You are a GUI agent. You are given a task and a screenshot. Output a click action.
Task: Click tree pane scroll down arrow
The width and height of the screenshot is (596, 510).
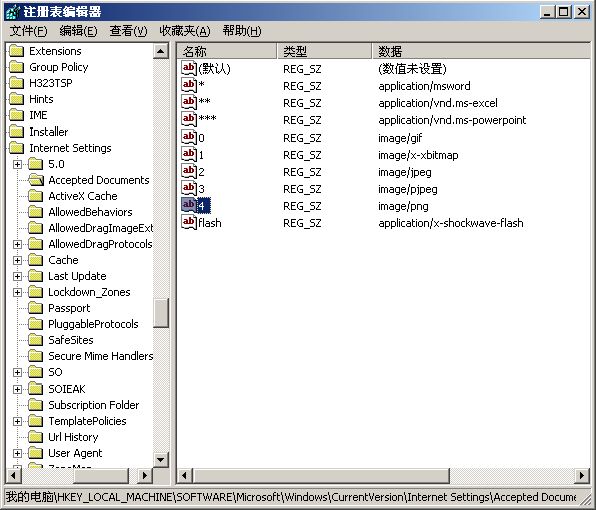click(x=161, y=460)
